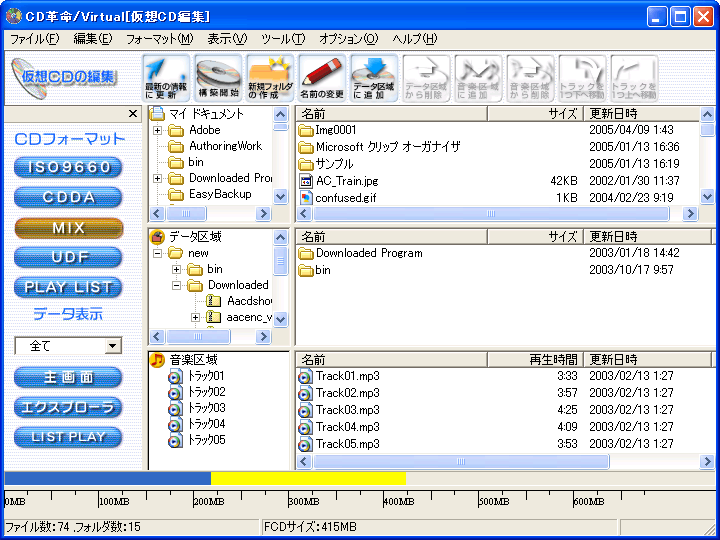Expand the Adobe folder node
This screenshot has height=540, width=720.
pyautogui.click(x=158, y=130)
